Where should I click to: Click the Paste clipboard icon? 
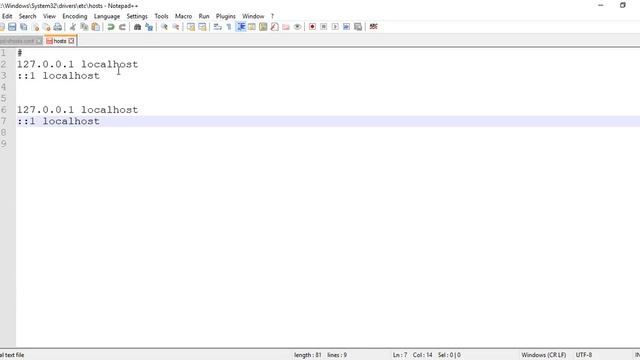click(96, 27)
